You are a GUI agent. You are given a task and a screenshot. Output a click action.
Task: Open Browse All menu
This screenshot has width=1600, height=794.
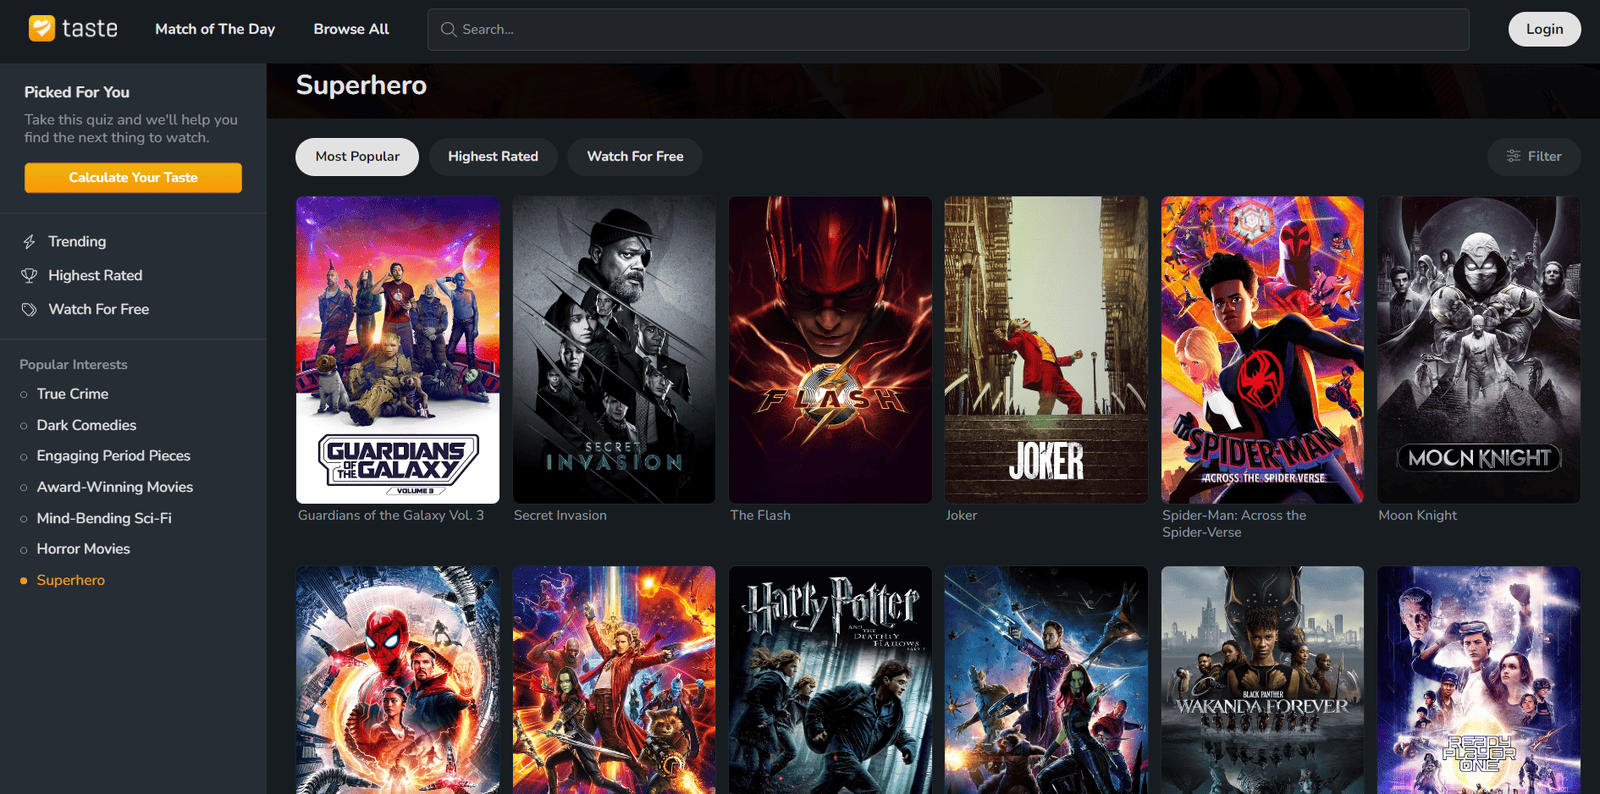[x=351, y=29]
